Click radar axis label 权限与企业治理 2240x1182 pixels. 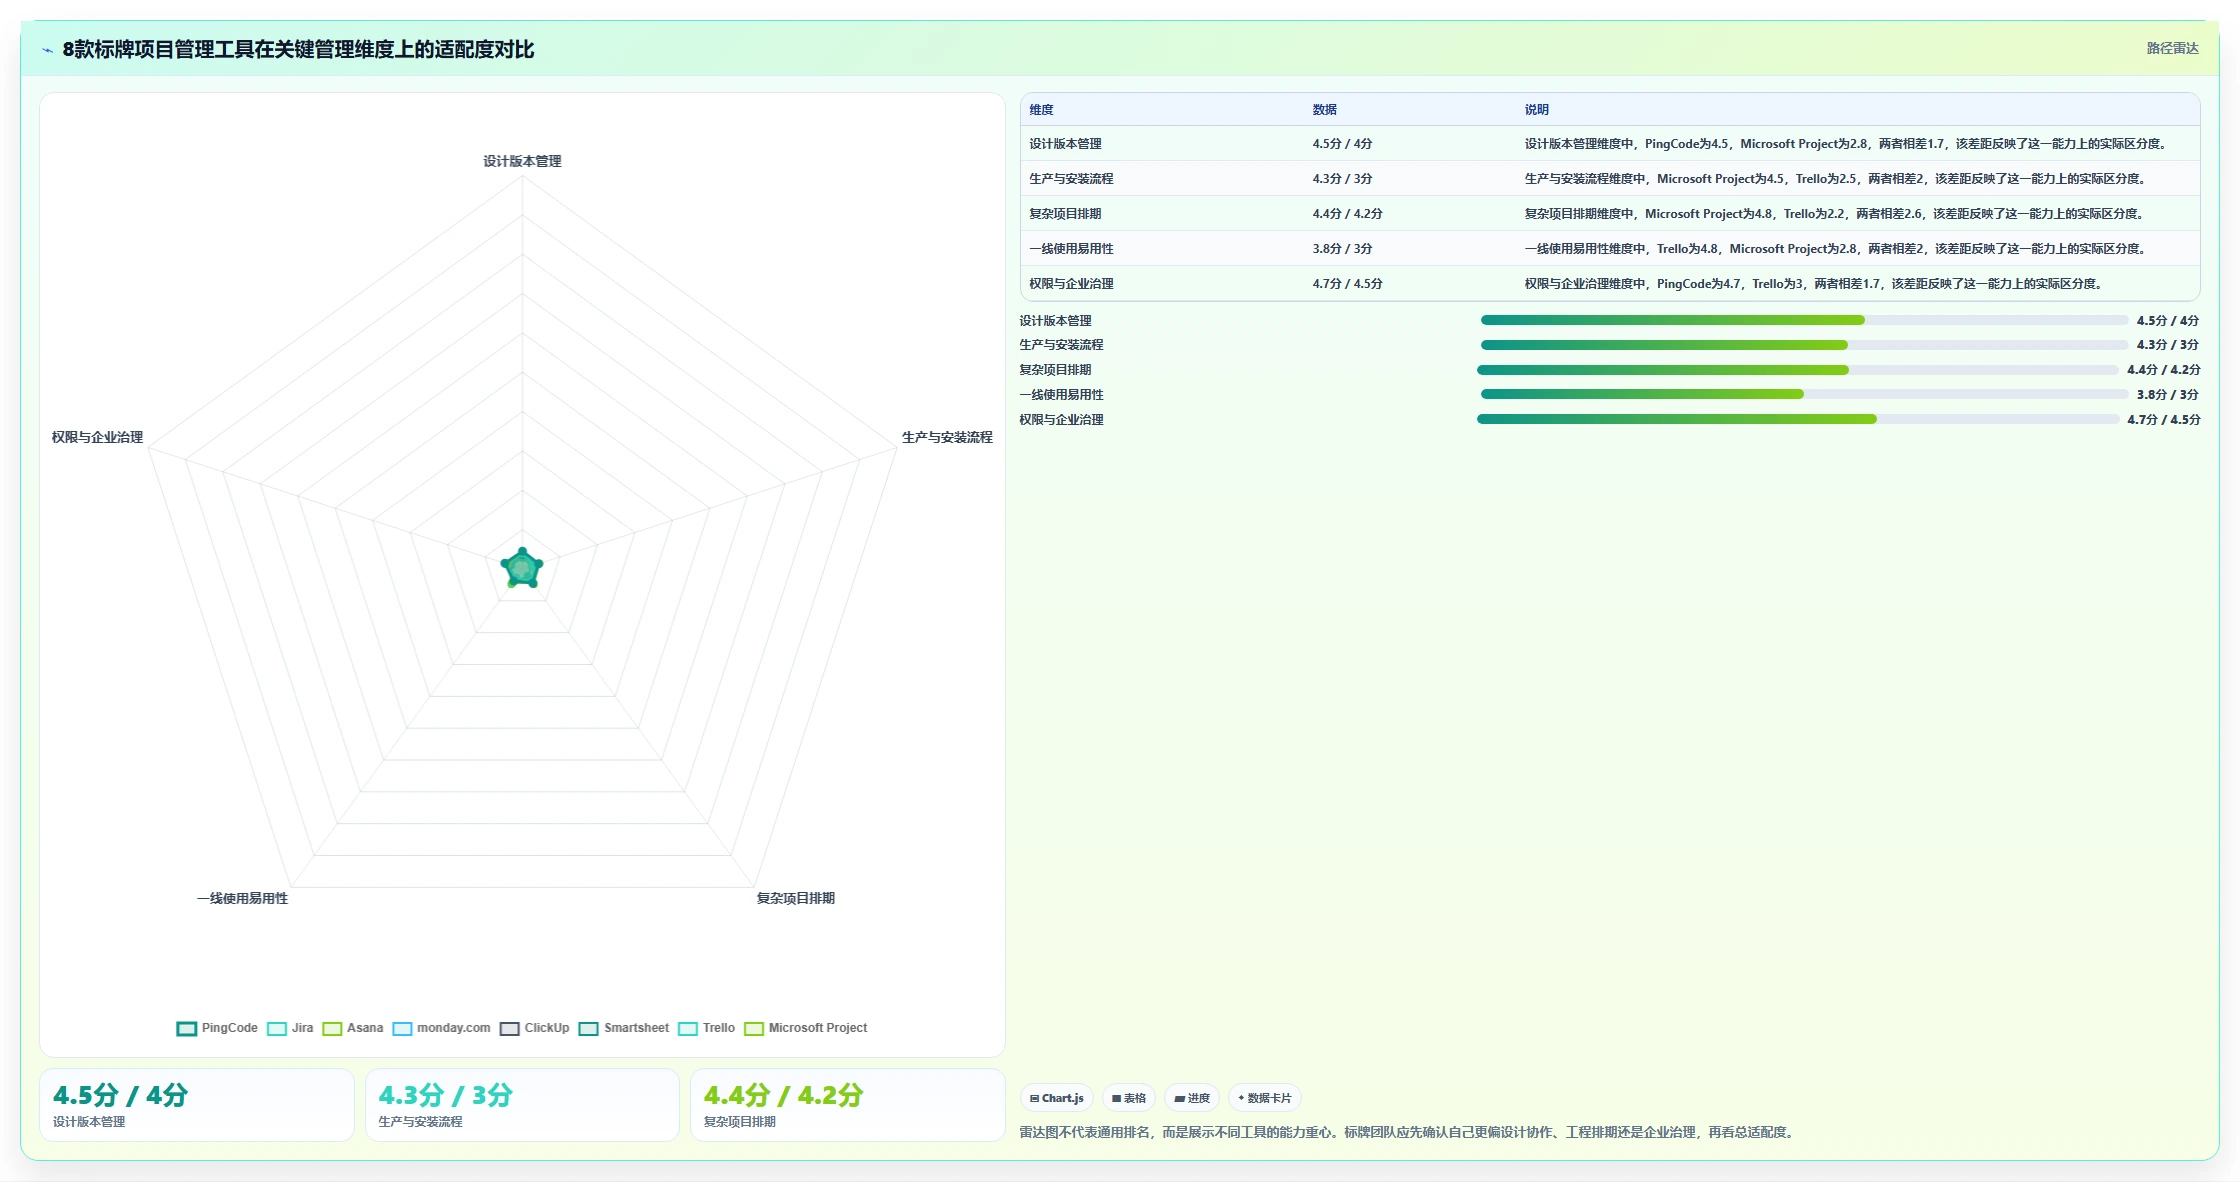click(97, 437)
